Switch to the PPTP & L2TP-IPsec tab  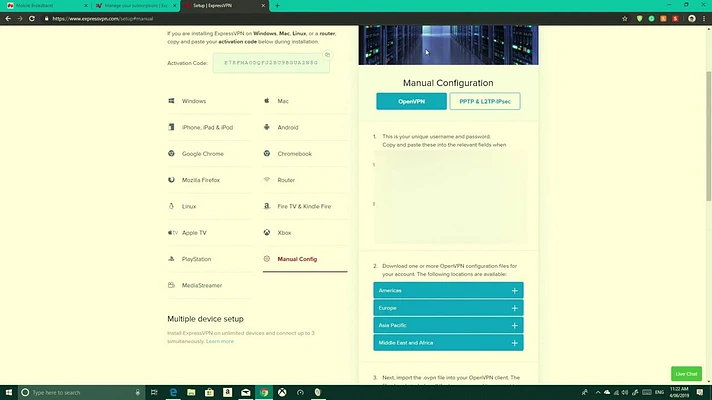click(x=485, y=101)
